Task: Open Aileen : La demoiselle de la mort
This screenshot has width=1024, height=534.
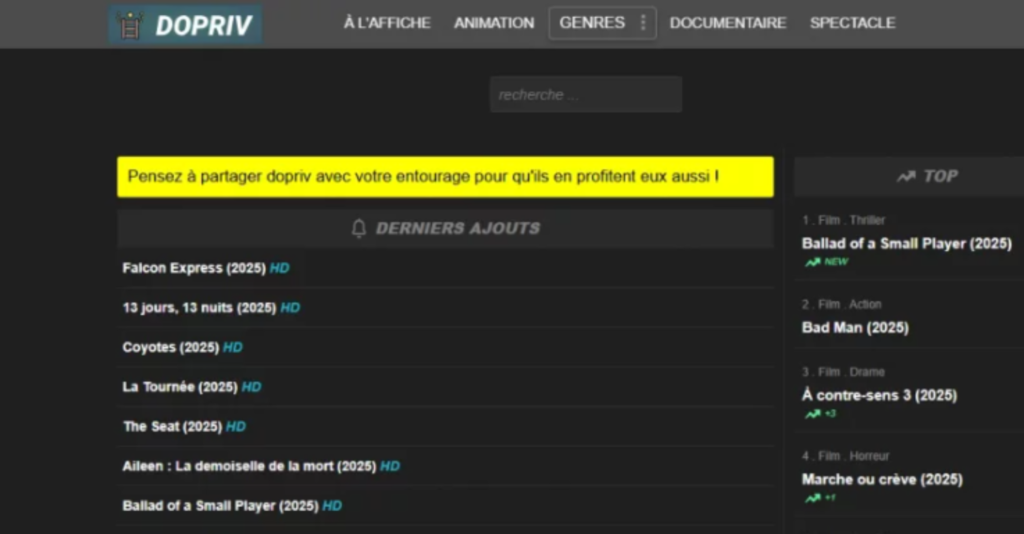Action: (x=249, y=466)
